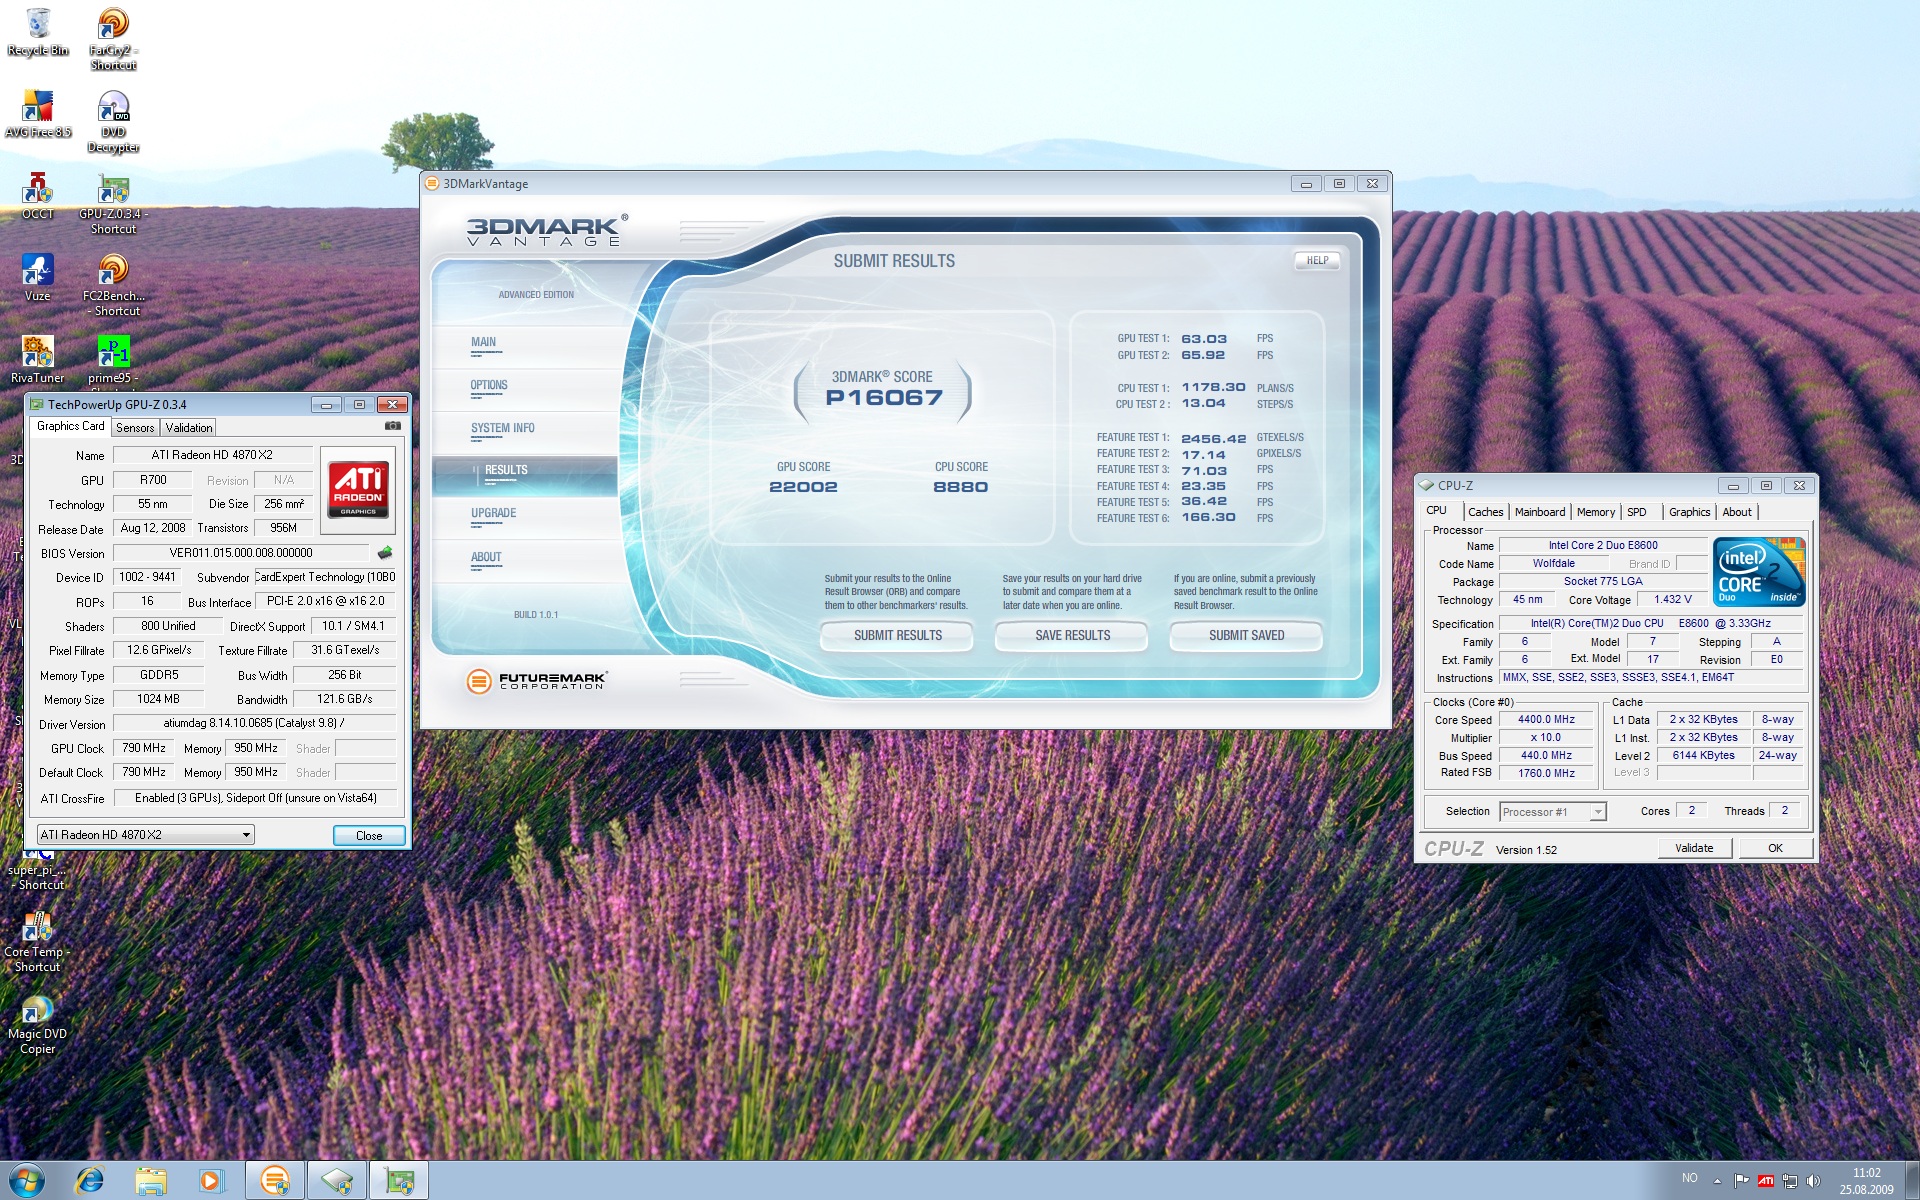This screenshot has width=1920, height=1200.
Task: Click the volume speaker icon in system tray
Action: coord(1813,1181)
